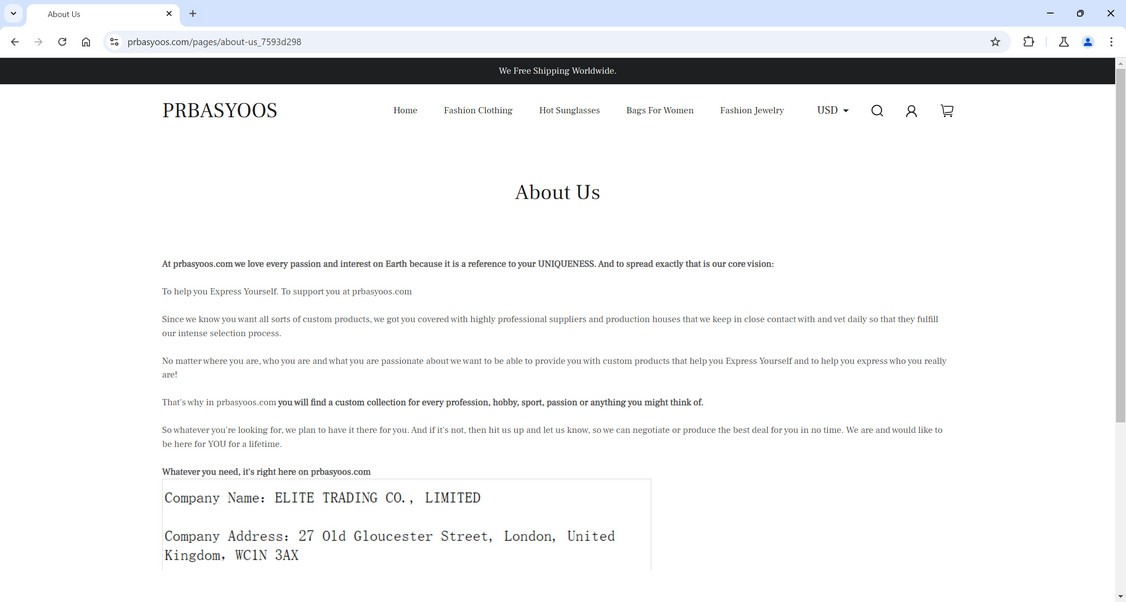Go back using browser back arrow
The image size is (1126, 602).
(15, 42)
